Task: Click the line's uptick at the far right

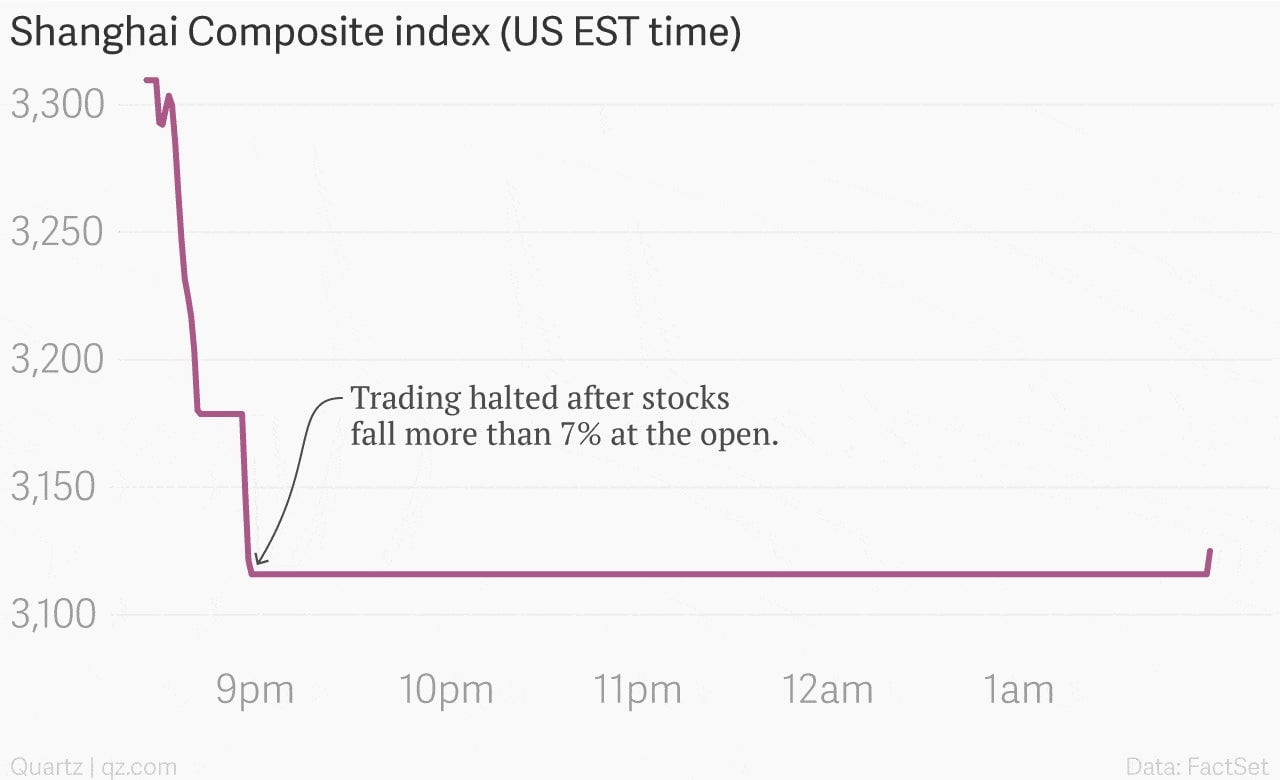Action: 1208,562
